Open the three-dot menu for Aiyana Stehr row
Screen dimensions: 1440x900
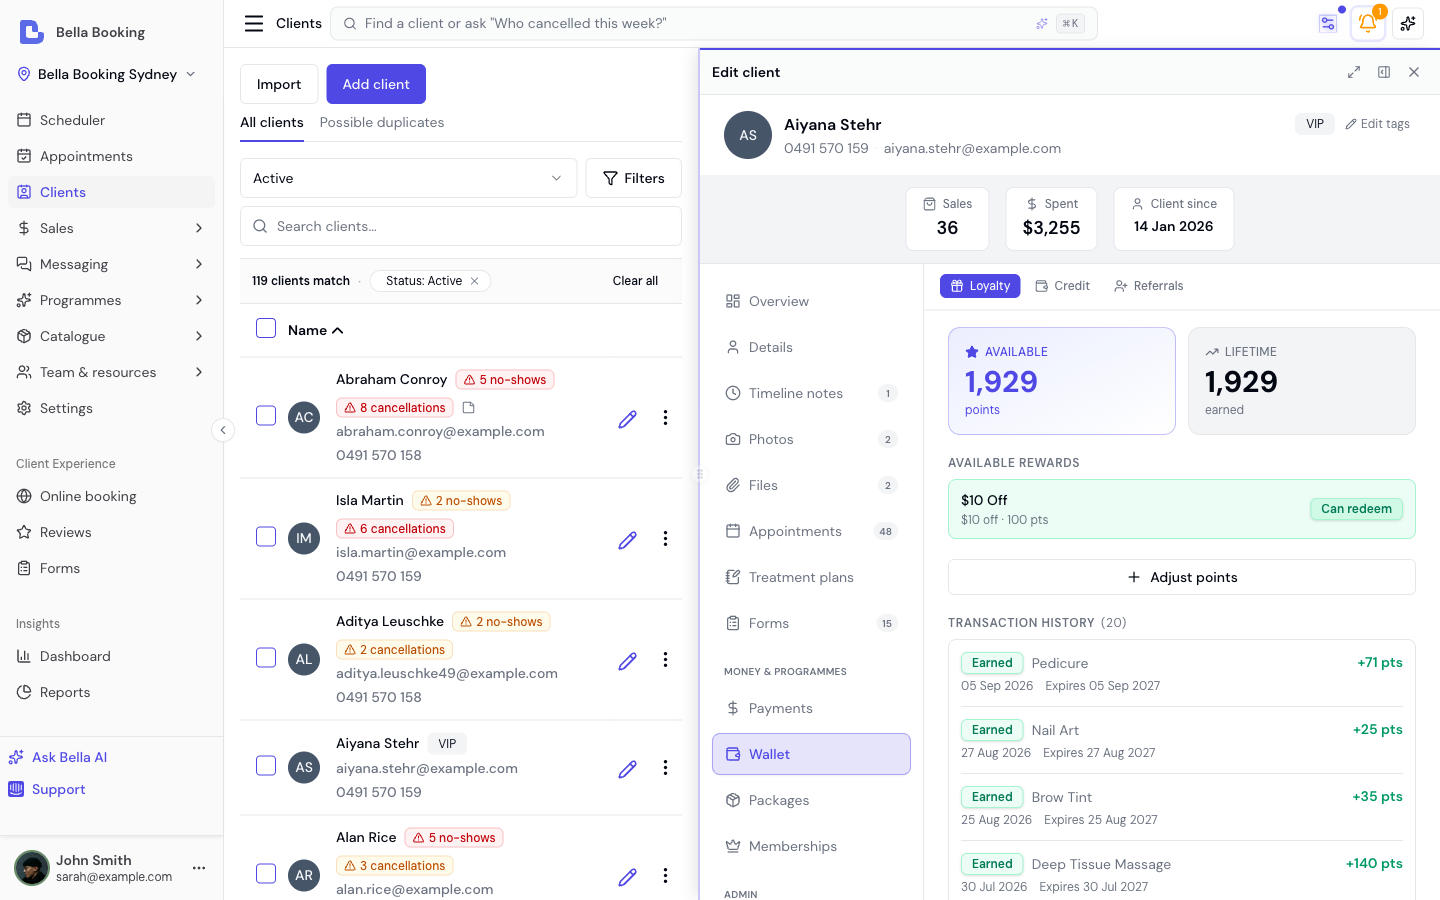[665, 768]
